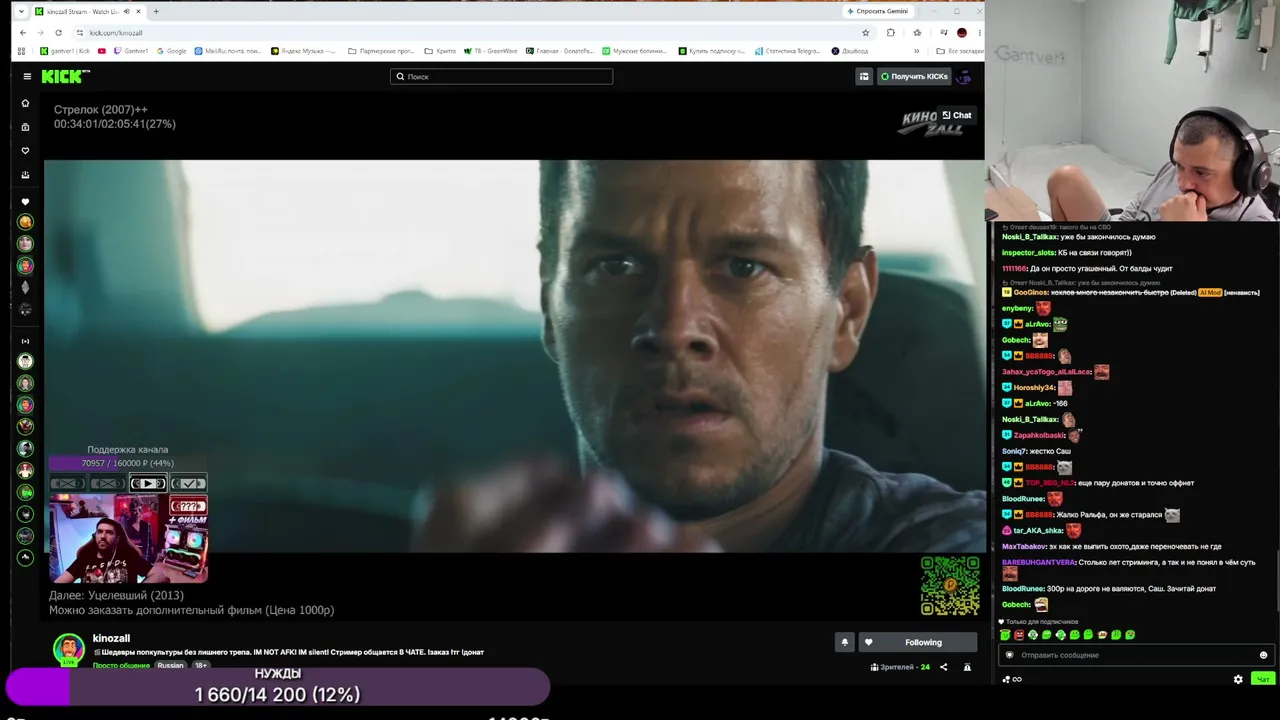The image size is (1280, 720).
Task: Open the kinozall channel avatar
Action: click(68, 648)
